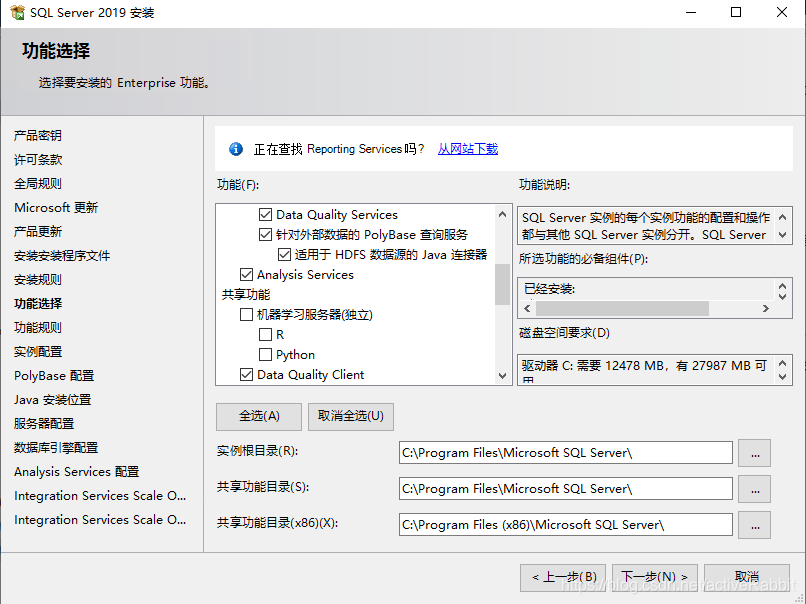806x604 pixels.
Task: Check the R feature checkbox
Action: coord(265,335)
